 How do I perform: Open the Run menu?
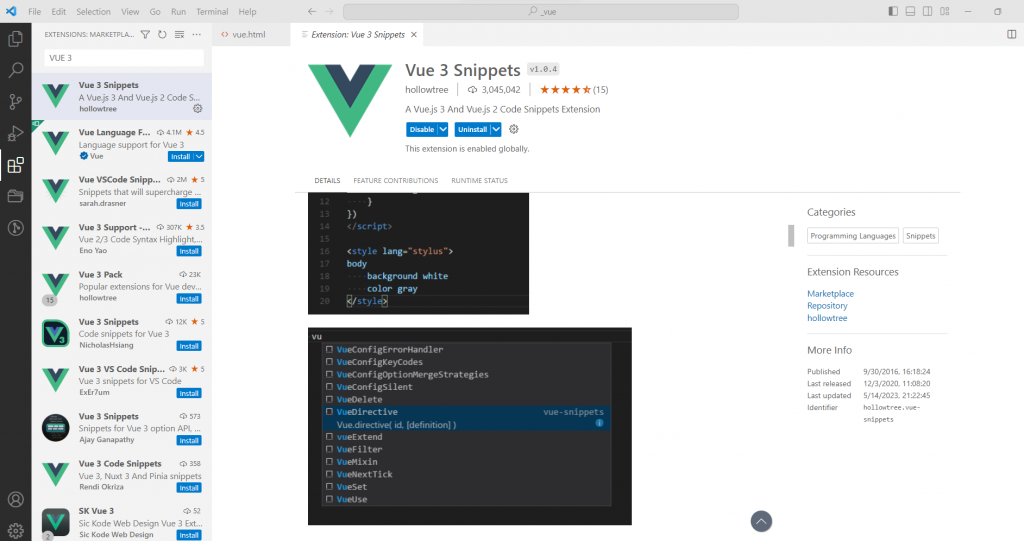[178, 12]
